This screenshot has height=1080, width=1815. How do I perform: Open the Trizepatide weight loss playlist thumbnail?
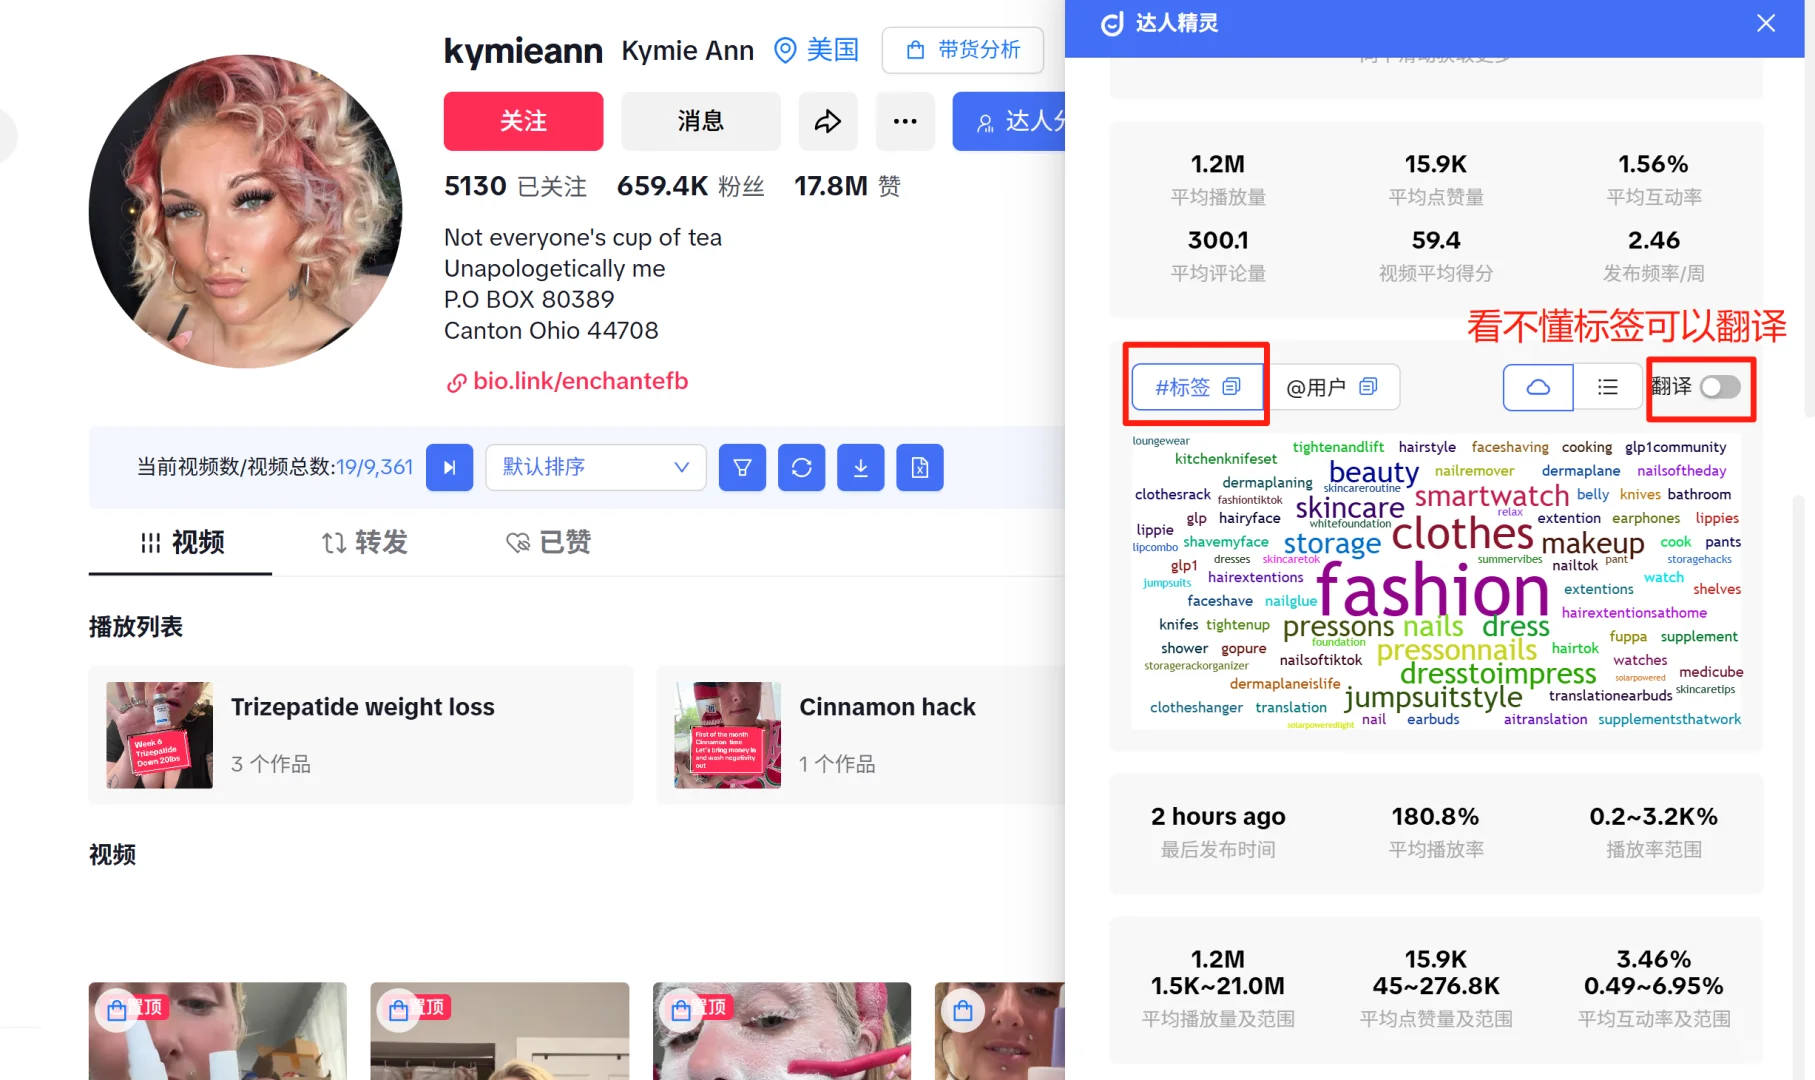coord(159,735)
